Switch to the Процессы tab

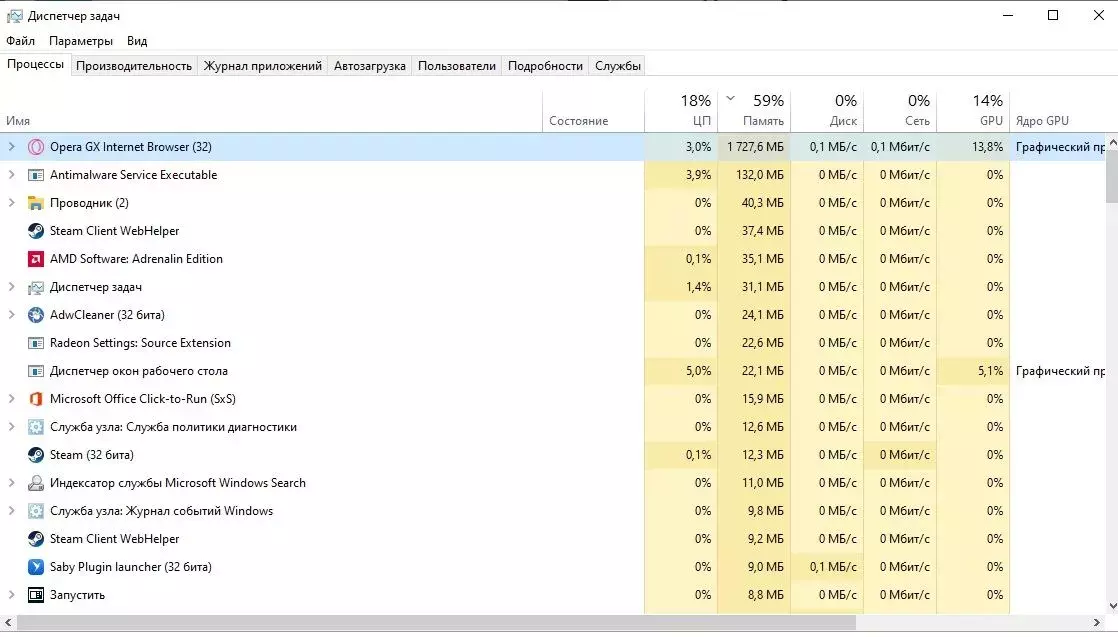click(36, 64)
